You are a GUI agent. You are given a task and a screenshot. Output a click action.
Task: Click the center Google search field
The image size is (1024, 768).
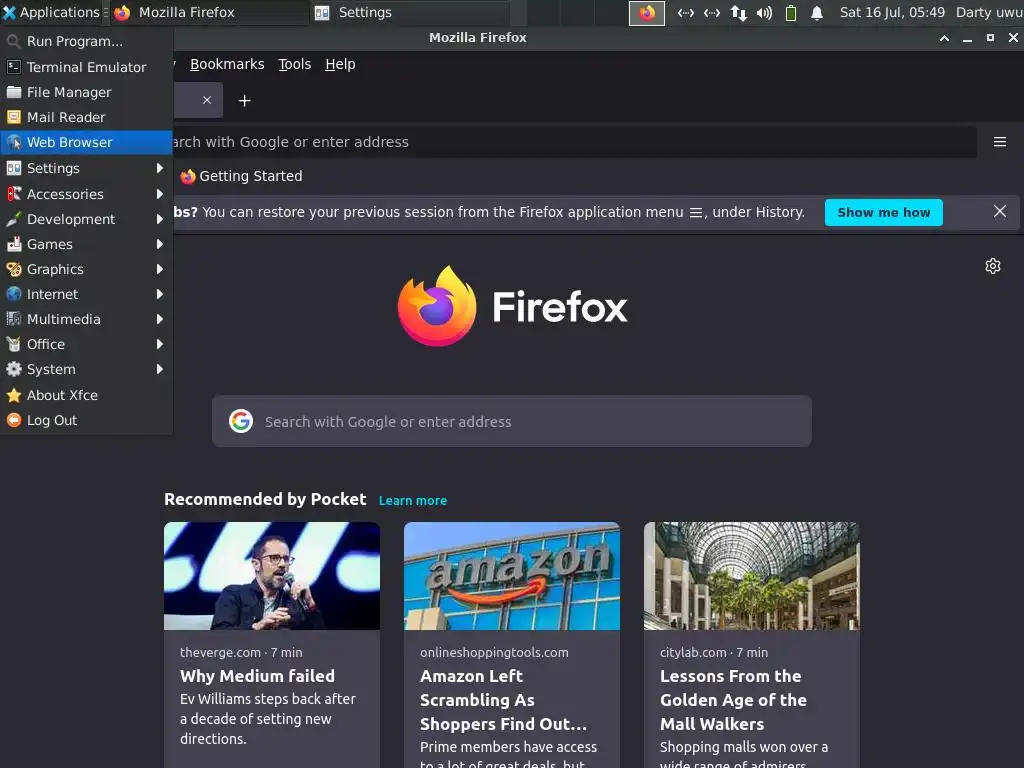pyautogui.click(x=512, y=421)
